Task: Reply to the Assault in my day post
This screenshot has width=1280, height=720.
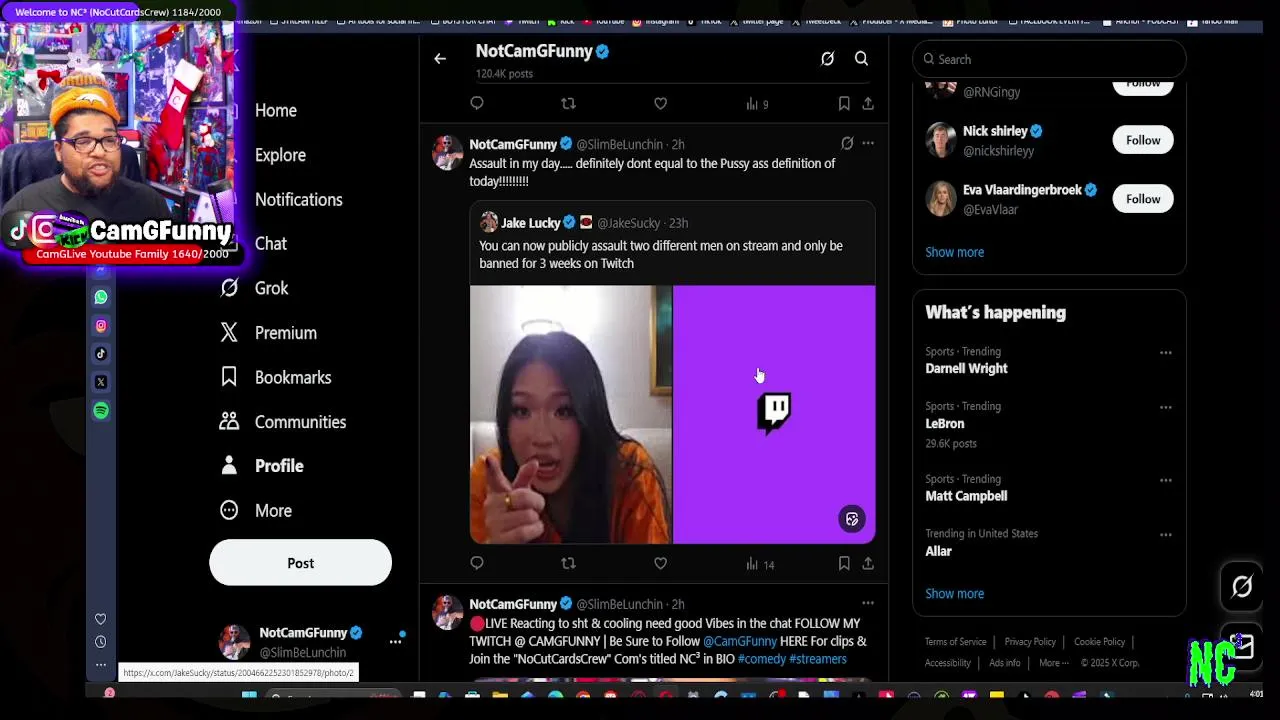Action: [x=477, y=563]
